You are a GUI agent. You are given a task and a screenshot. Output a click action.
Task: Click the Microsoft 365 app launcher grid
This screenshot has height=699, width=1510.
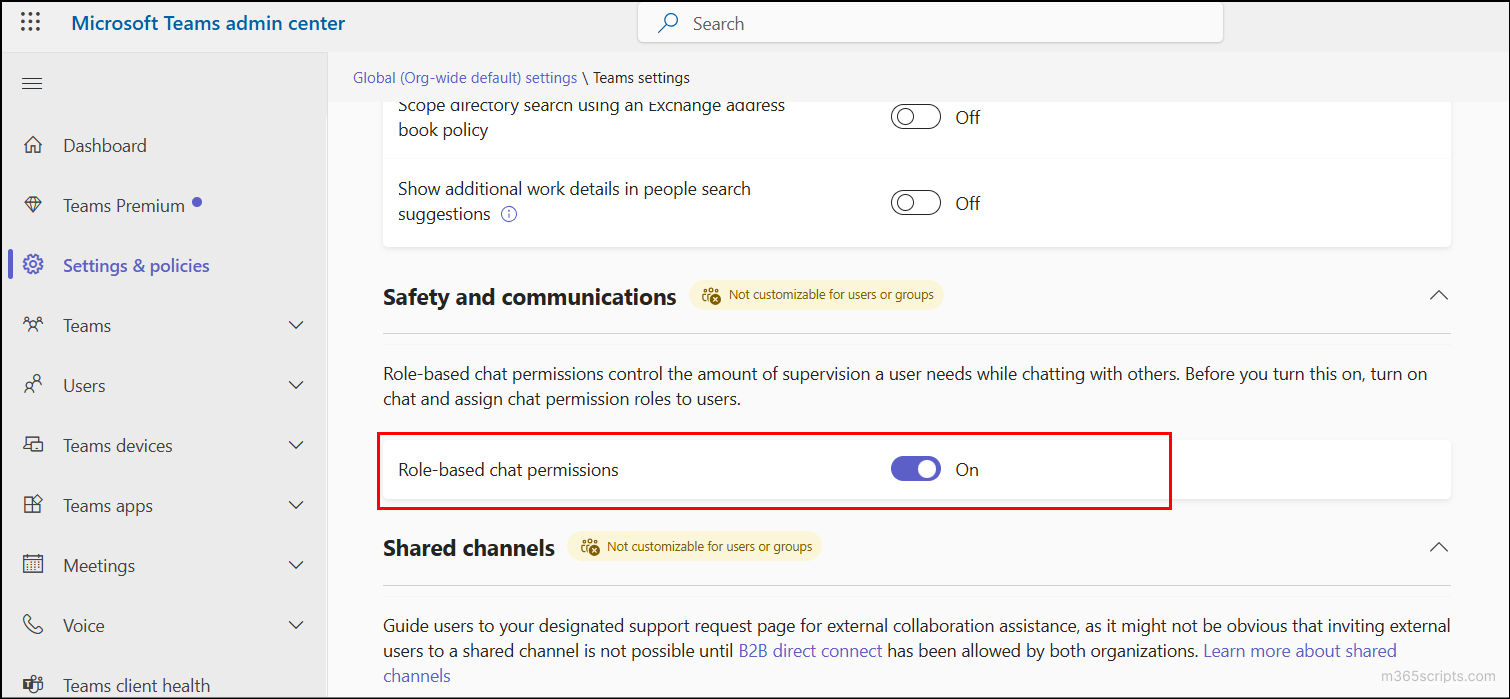click(x=30, y=22)
